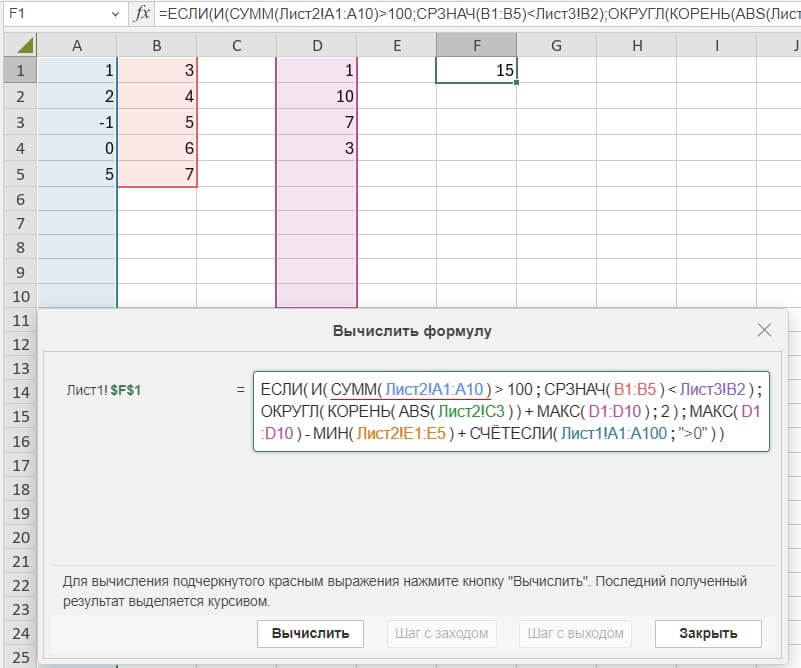The width and height of the screenshot is (801, 668).
Task: Click cell B5 containing 7
Action: pos(156,174)
